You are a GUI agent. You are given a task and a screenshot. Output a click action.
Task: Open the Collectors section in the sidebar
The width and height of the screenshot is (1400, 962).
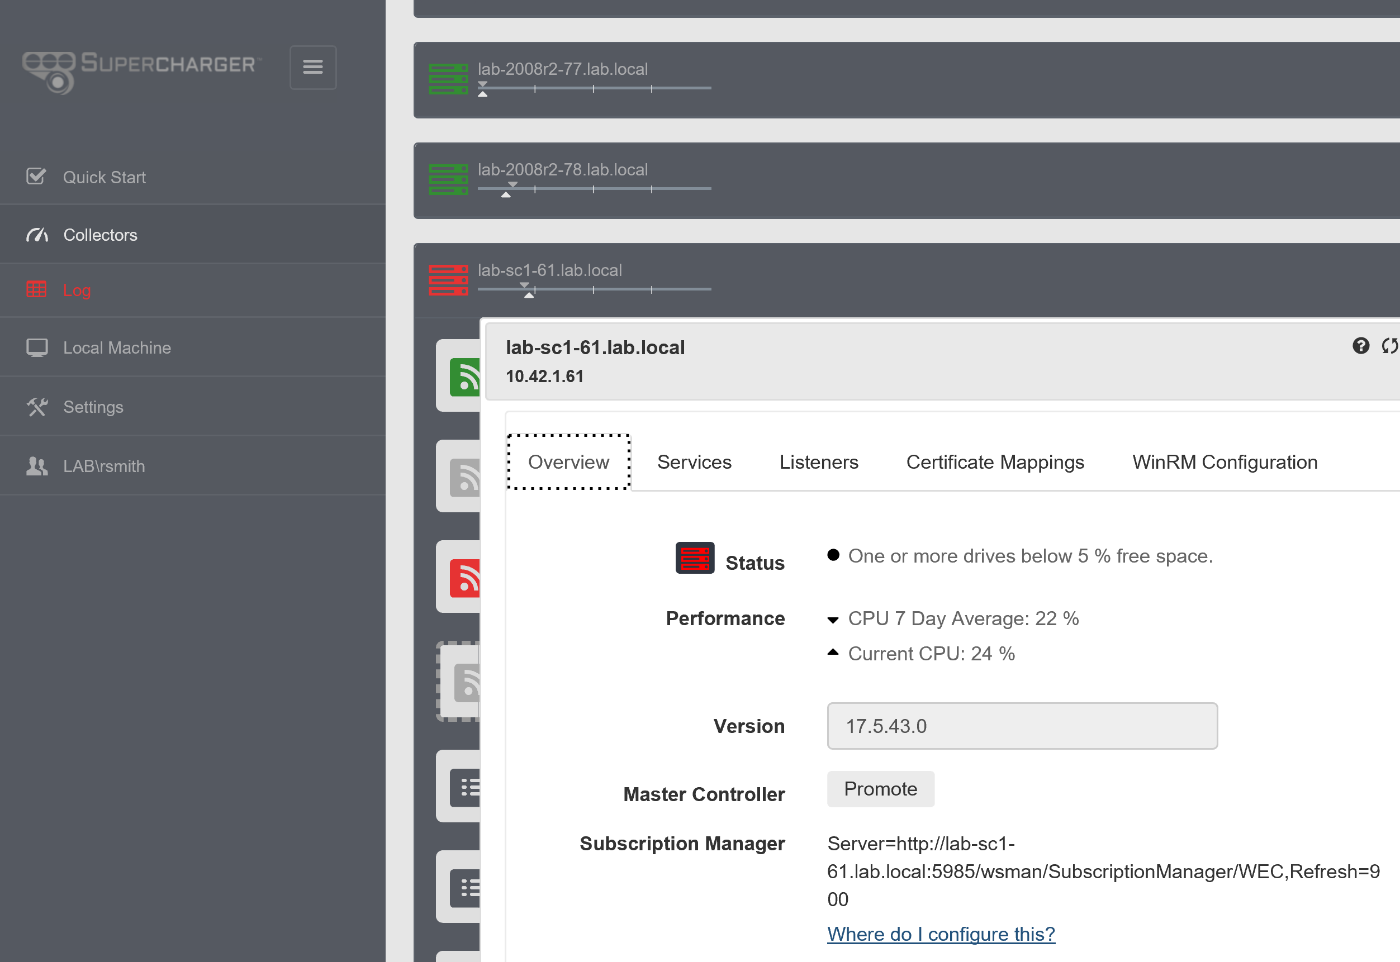100,234
